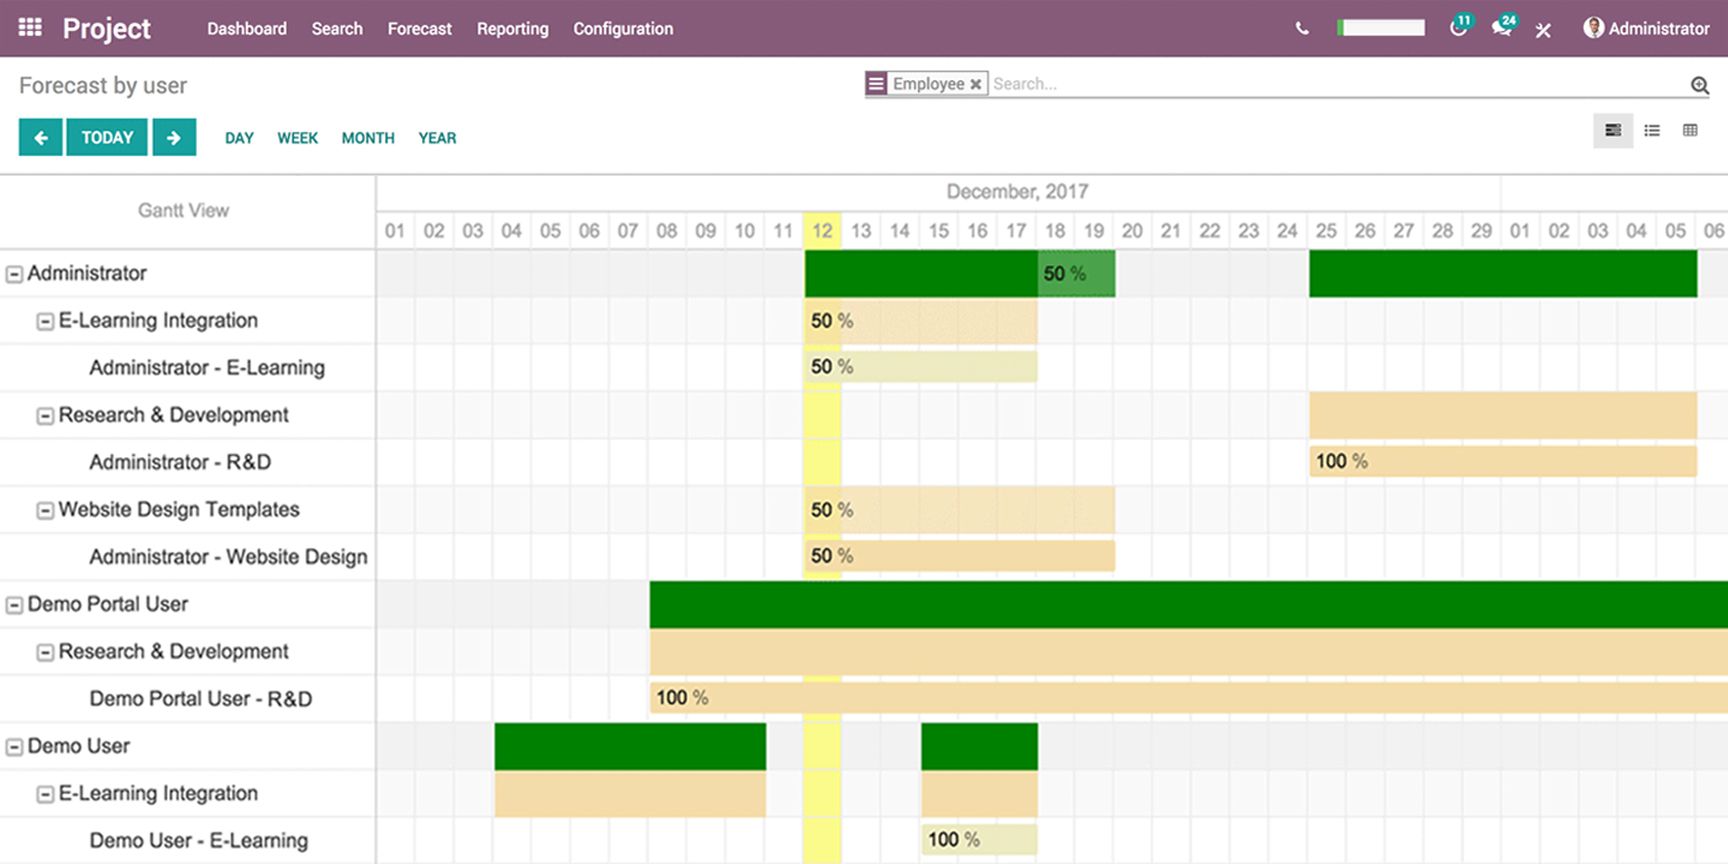Screen dimensions: 1728x864
Task: Click into the Search input field
Action: (1330, 84)
